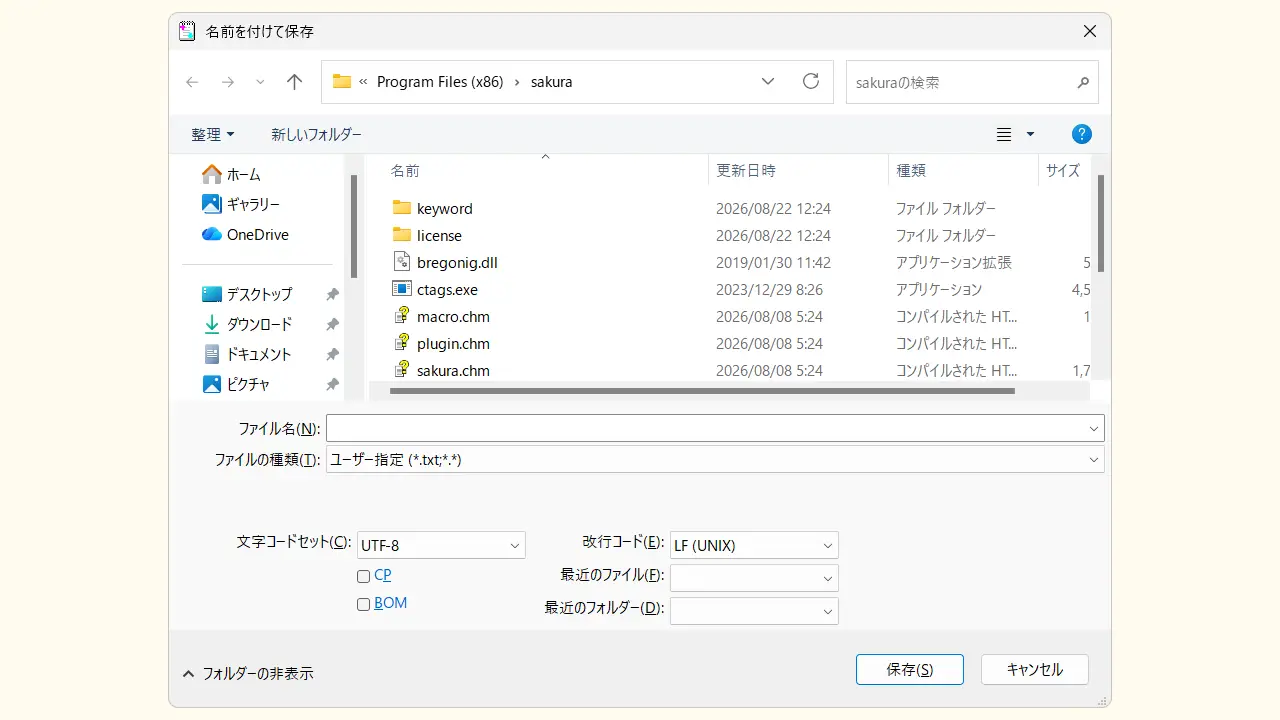This screenshot has width=1280, height=720.
Task: Select the bregonig.dll file icon
Action: tap(402, 262)
